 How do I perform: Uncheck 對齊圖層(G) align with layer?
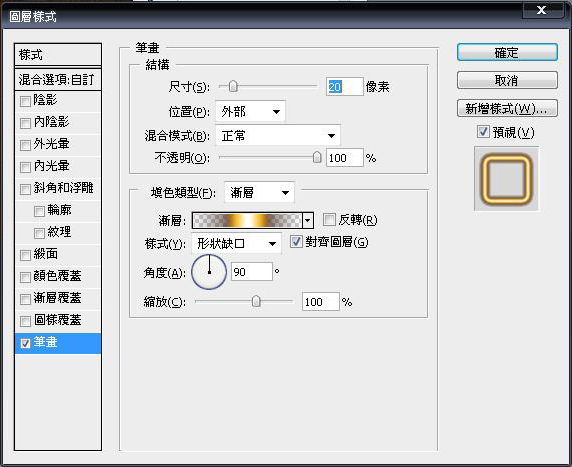296,242
